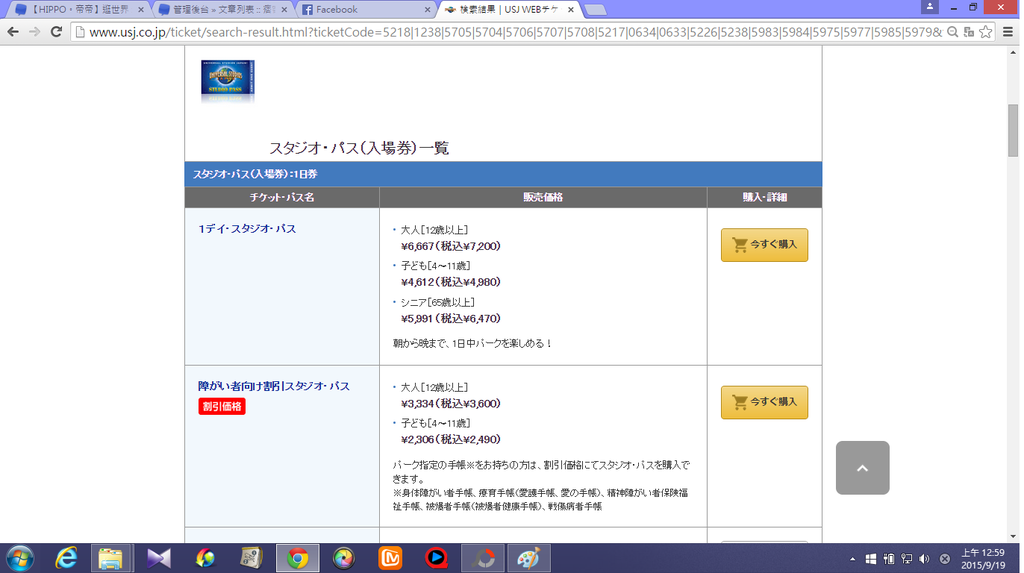The image size is (1024, 573).
Task: Click the 購入・詳細 column header
Action: 764,197
